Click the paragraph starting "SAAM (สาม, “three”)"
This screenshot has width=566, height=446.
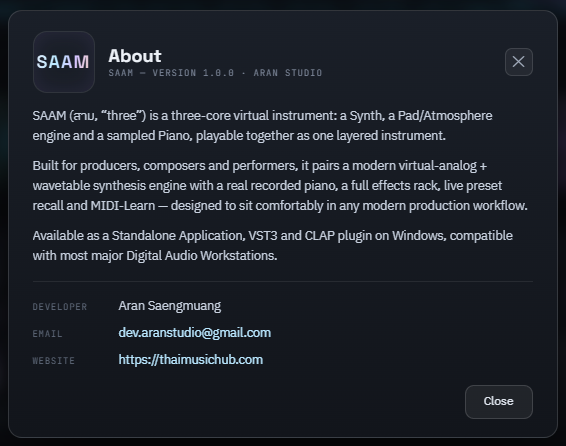pos(262,126)
